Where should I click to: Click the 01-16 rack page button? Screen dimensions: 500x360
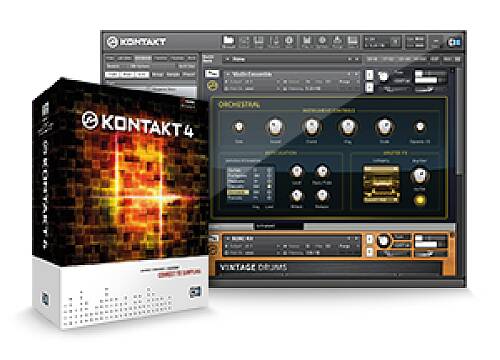[x=372, y=59]
